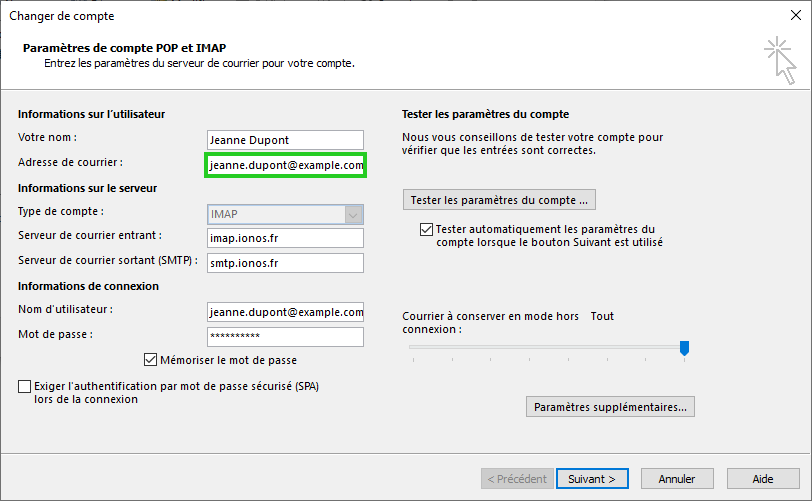Select the Mot de passe field
The width and height of the screenshot is (812, 501).
(x=285, y=337)
